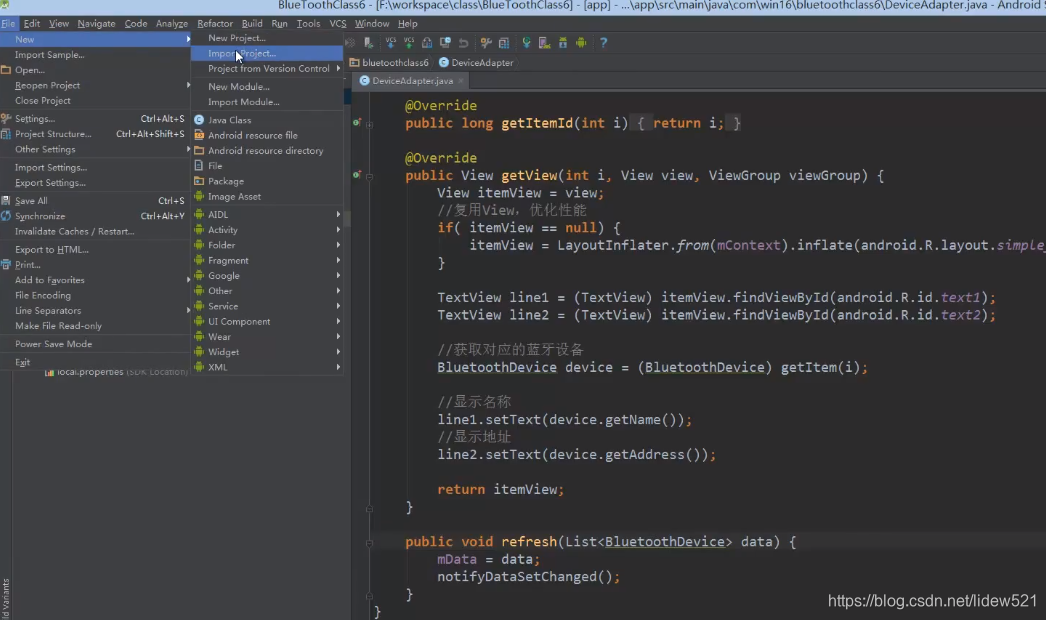The image size is (1046, 620).
Task: Select Import Module menu item
Action: (x=267, y=102)
